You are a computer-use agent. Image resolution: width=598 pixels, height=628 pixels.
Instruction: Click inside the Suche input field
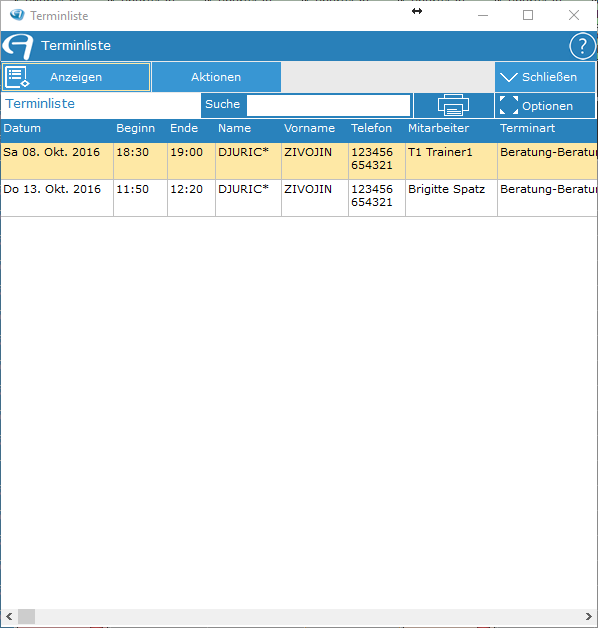(328, 105)
